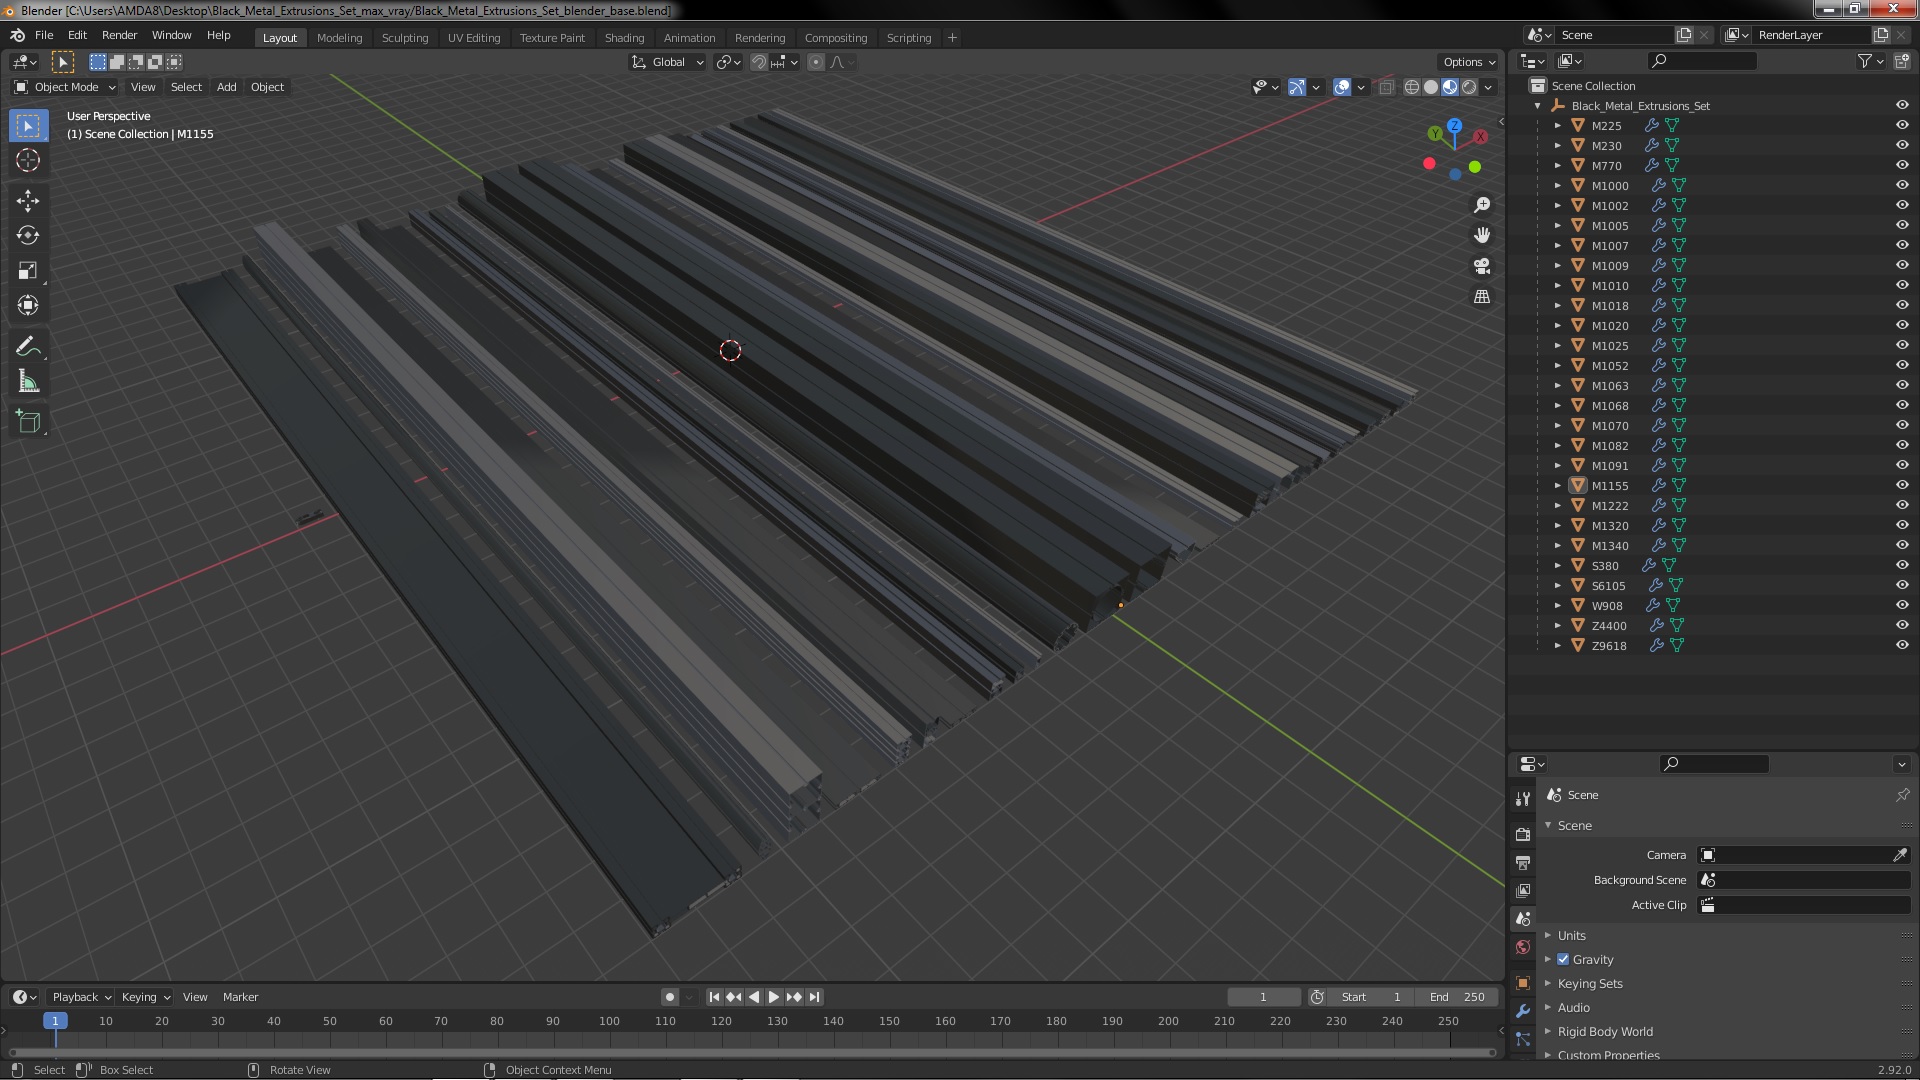Viewport: 1920px width, 1080px height.
Task: Open World properties tab icon
Action: click(1523, 947)
